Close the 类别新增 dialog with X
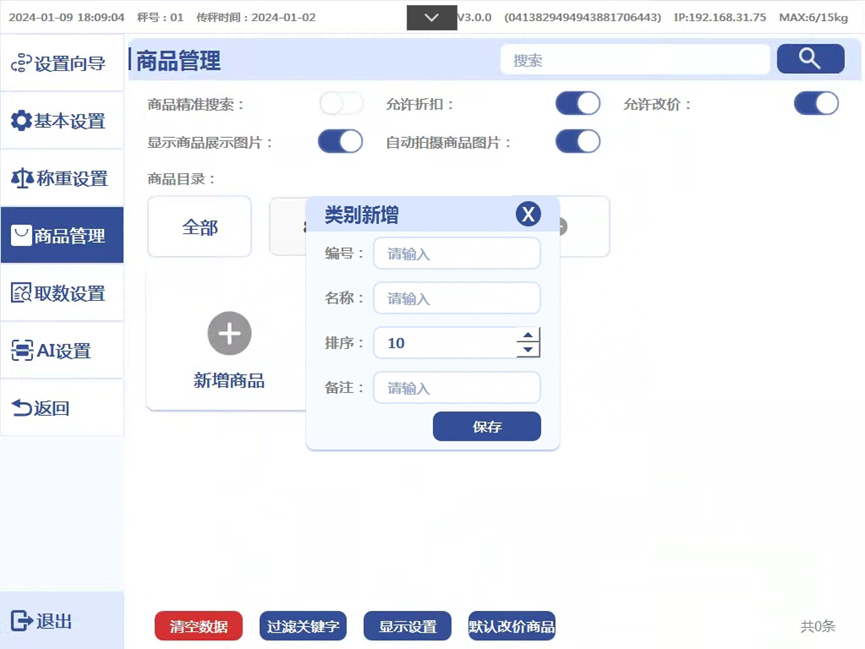Image resolution: width=865 pixels, height=649 pixels. (x=528, y=213)
